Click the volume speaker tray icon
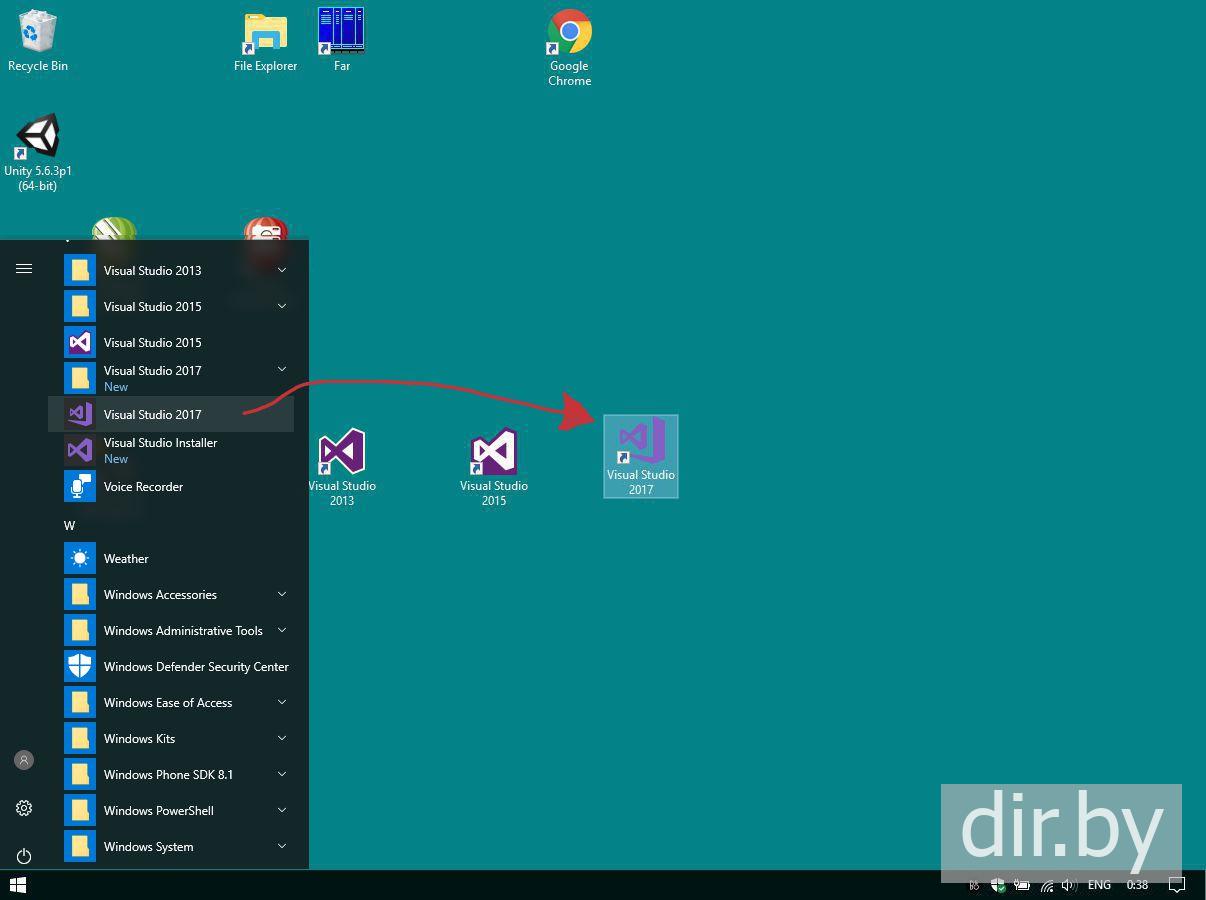 [x=1069, y=885]
